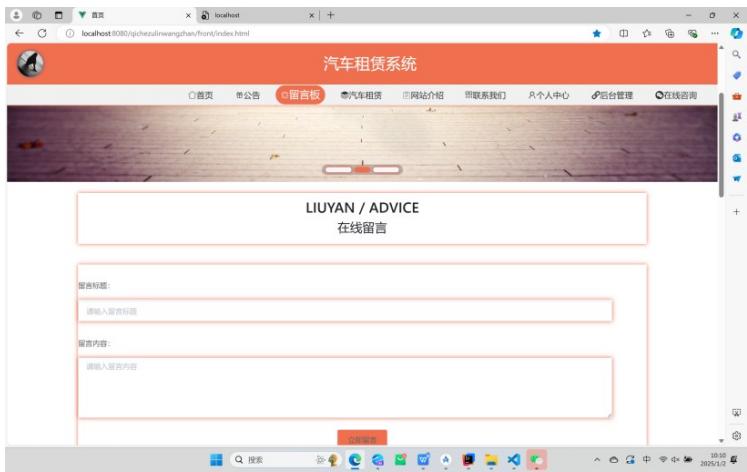Click the Windows Start icon in taskbar
The width and height of the screenshot is (747, 472).
pos(216,460)
